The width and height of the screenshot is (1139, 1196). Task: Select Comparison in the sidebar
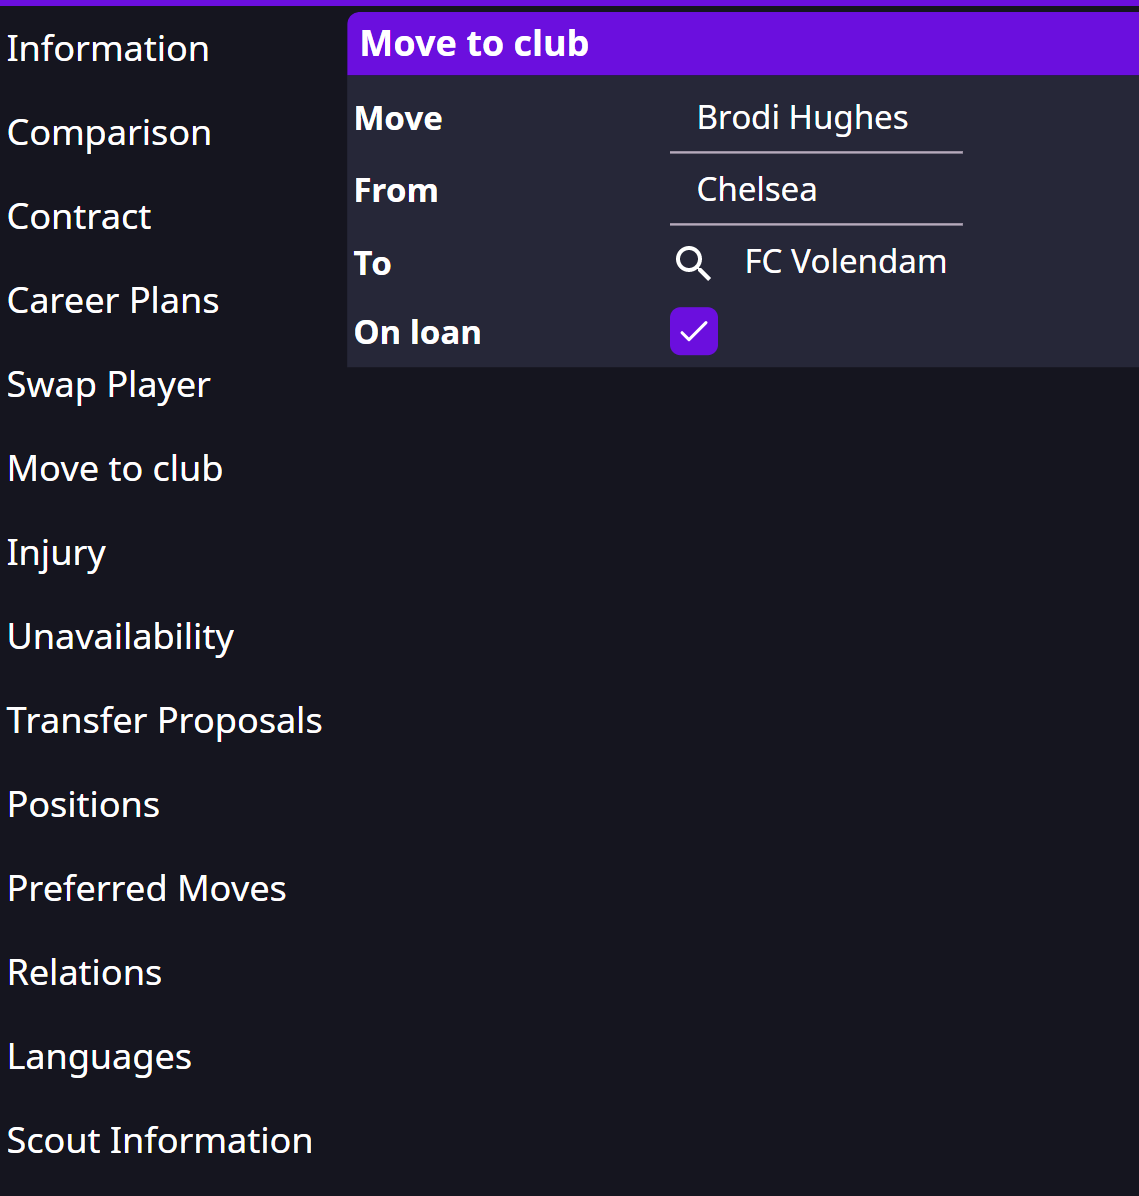(109, 133)
